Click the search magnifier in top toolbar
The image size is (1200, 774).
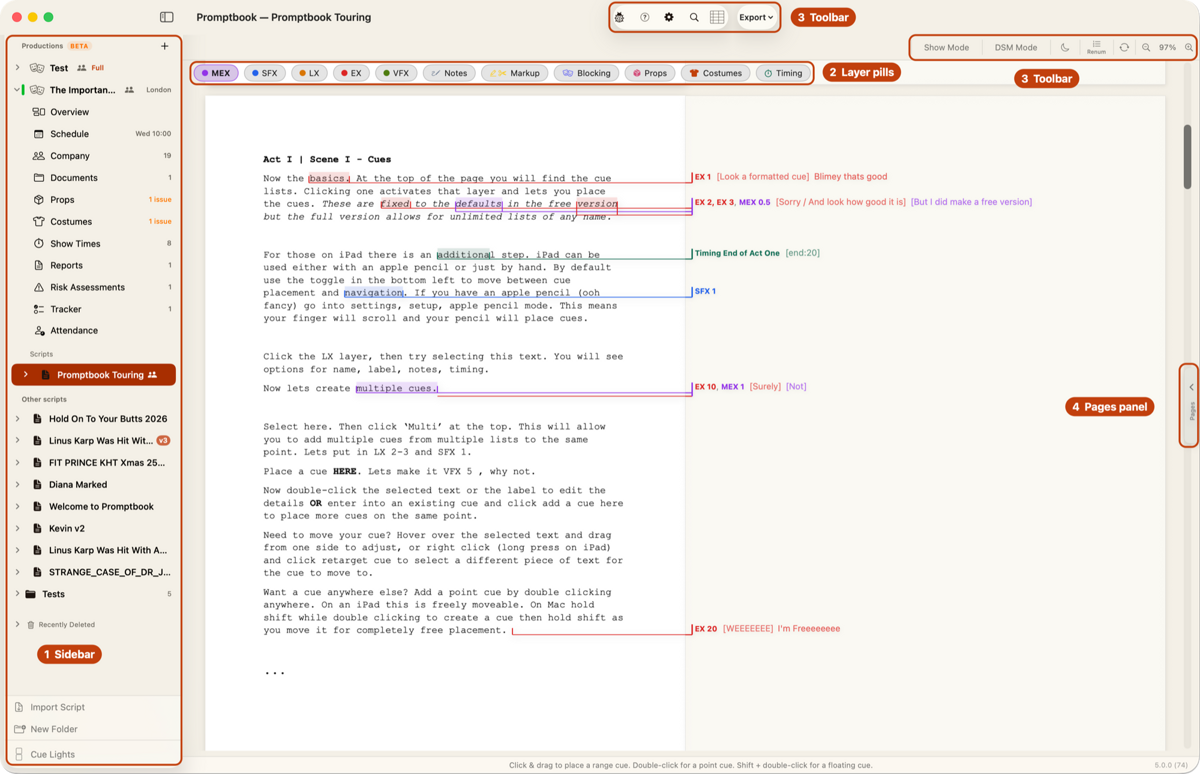click(694, 17)
